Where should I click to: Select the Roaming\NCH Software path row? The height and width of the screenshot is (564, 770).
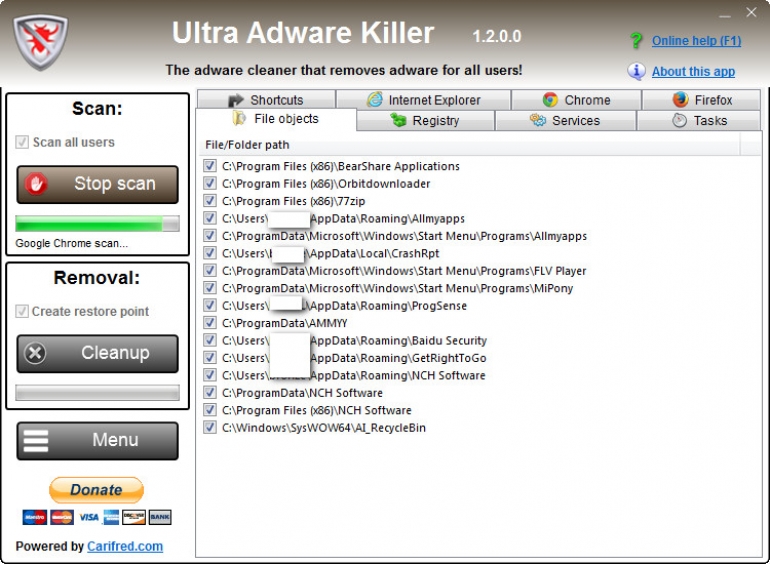pos(344,375)
